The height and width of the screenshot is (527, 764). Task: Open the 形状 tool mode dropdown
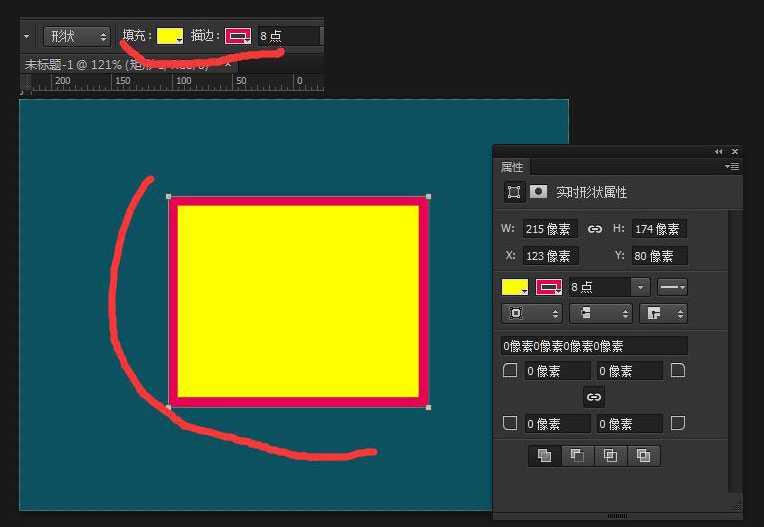(x=76, y=37)
